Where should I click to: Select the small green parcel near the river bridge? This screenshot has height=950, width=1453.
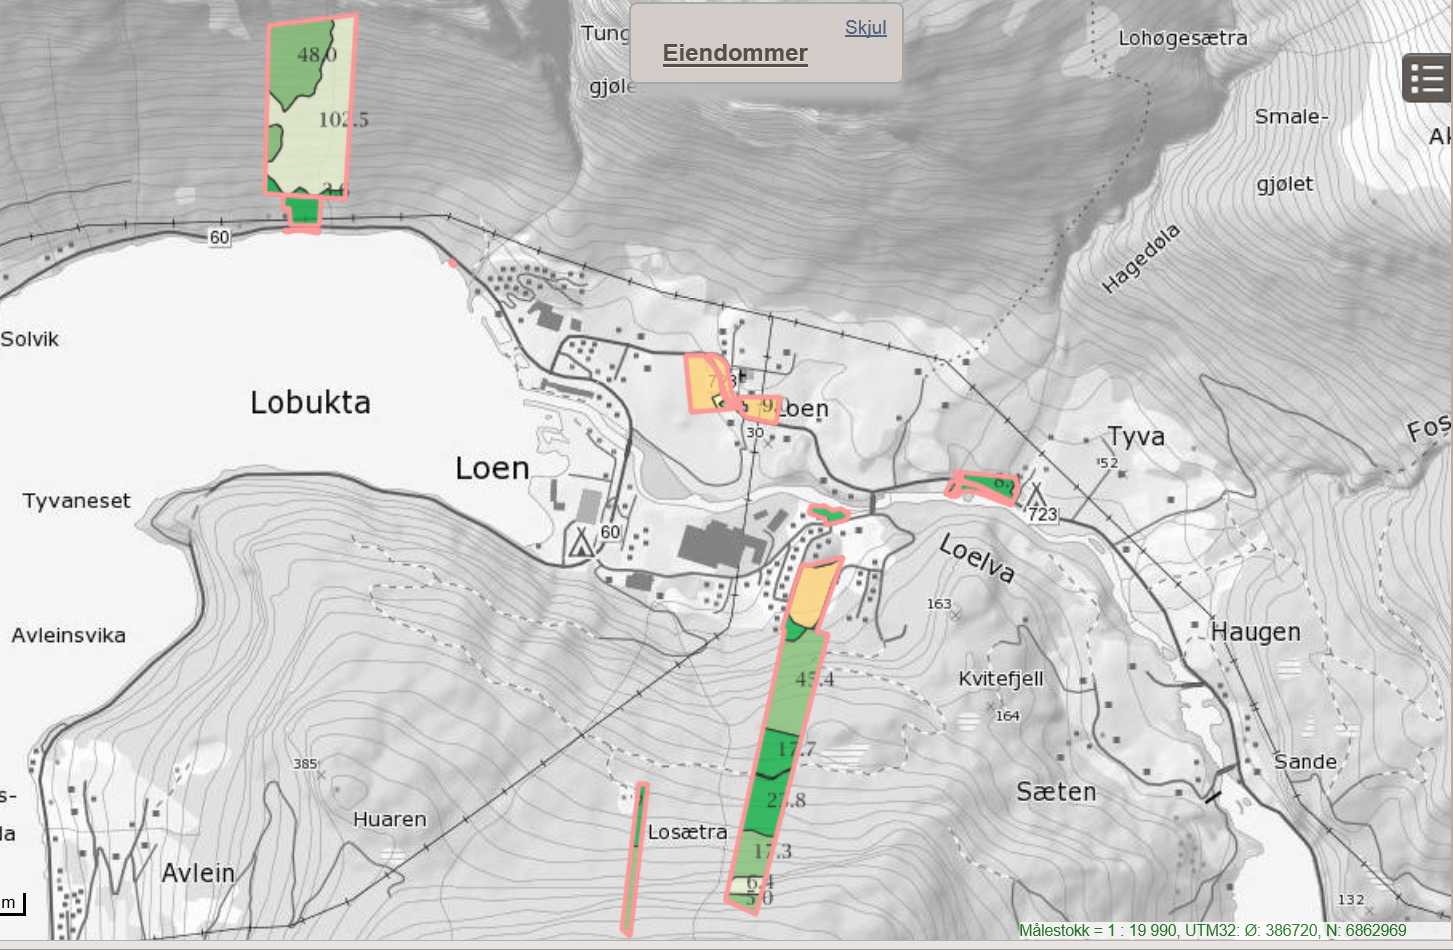(x=828, y=515)
